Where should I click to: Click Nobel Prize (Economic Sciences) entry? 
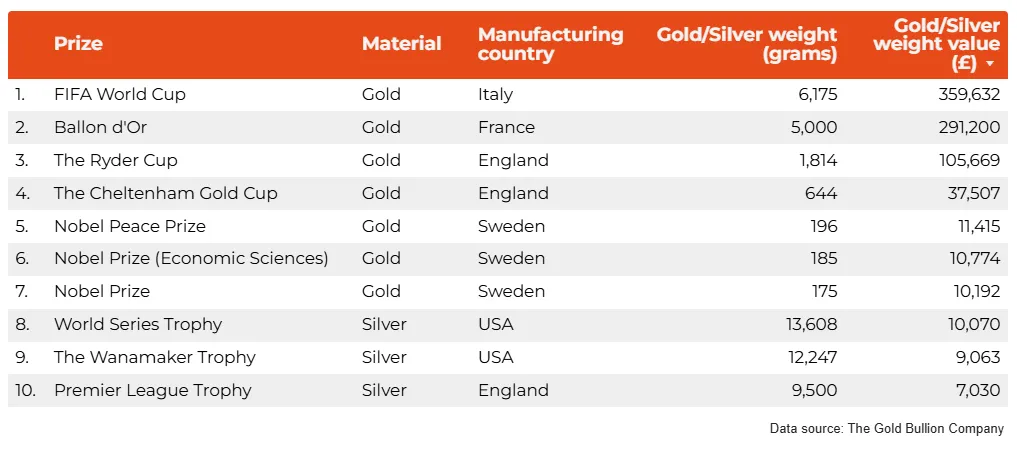click(x=190, y=258)
